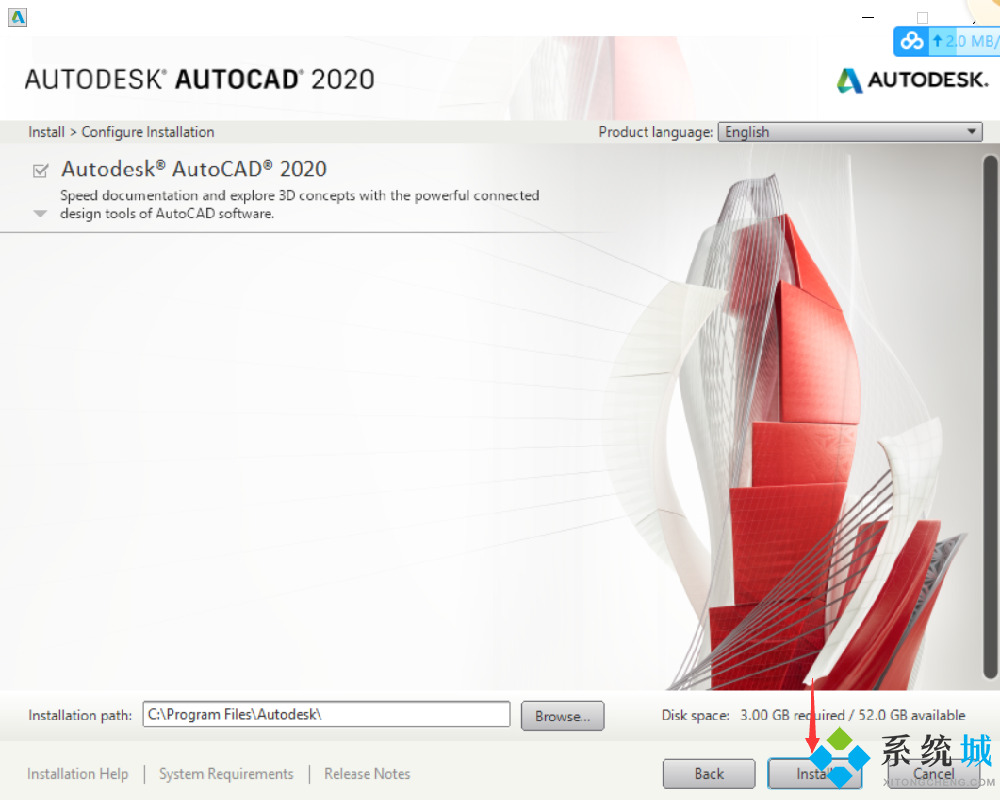
Task: Click the cloud icon in upload widget
Action: pyautogui.click(x=911, y=41)
